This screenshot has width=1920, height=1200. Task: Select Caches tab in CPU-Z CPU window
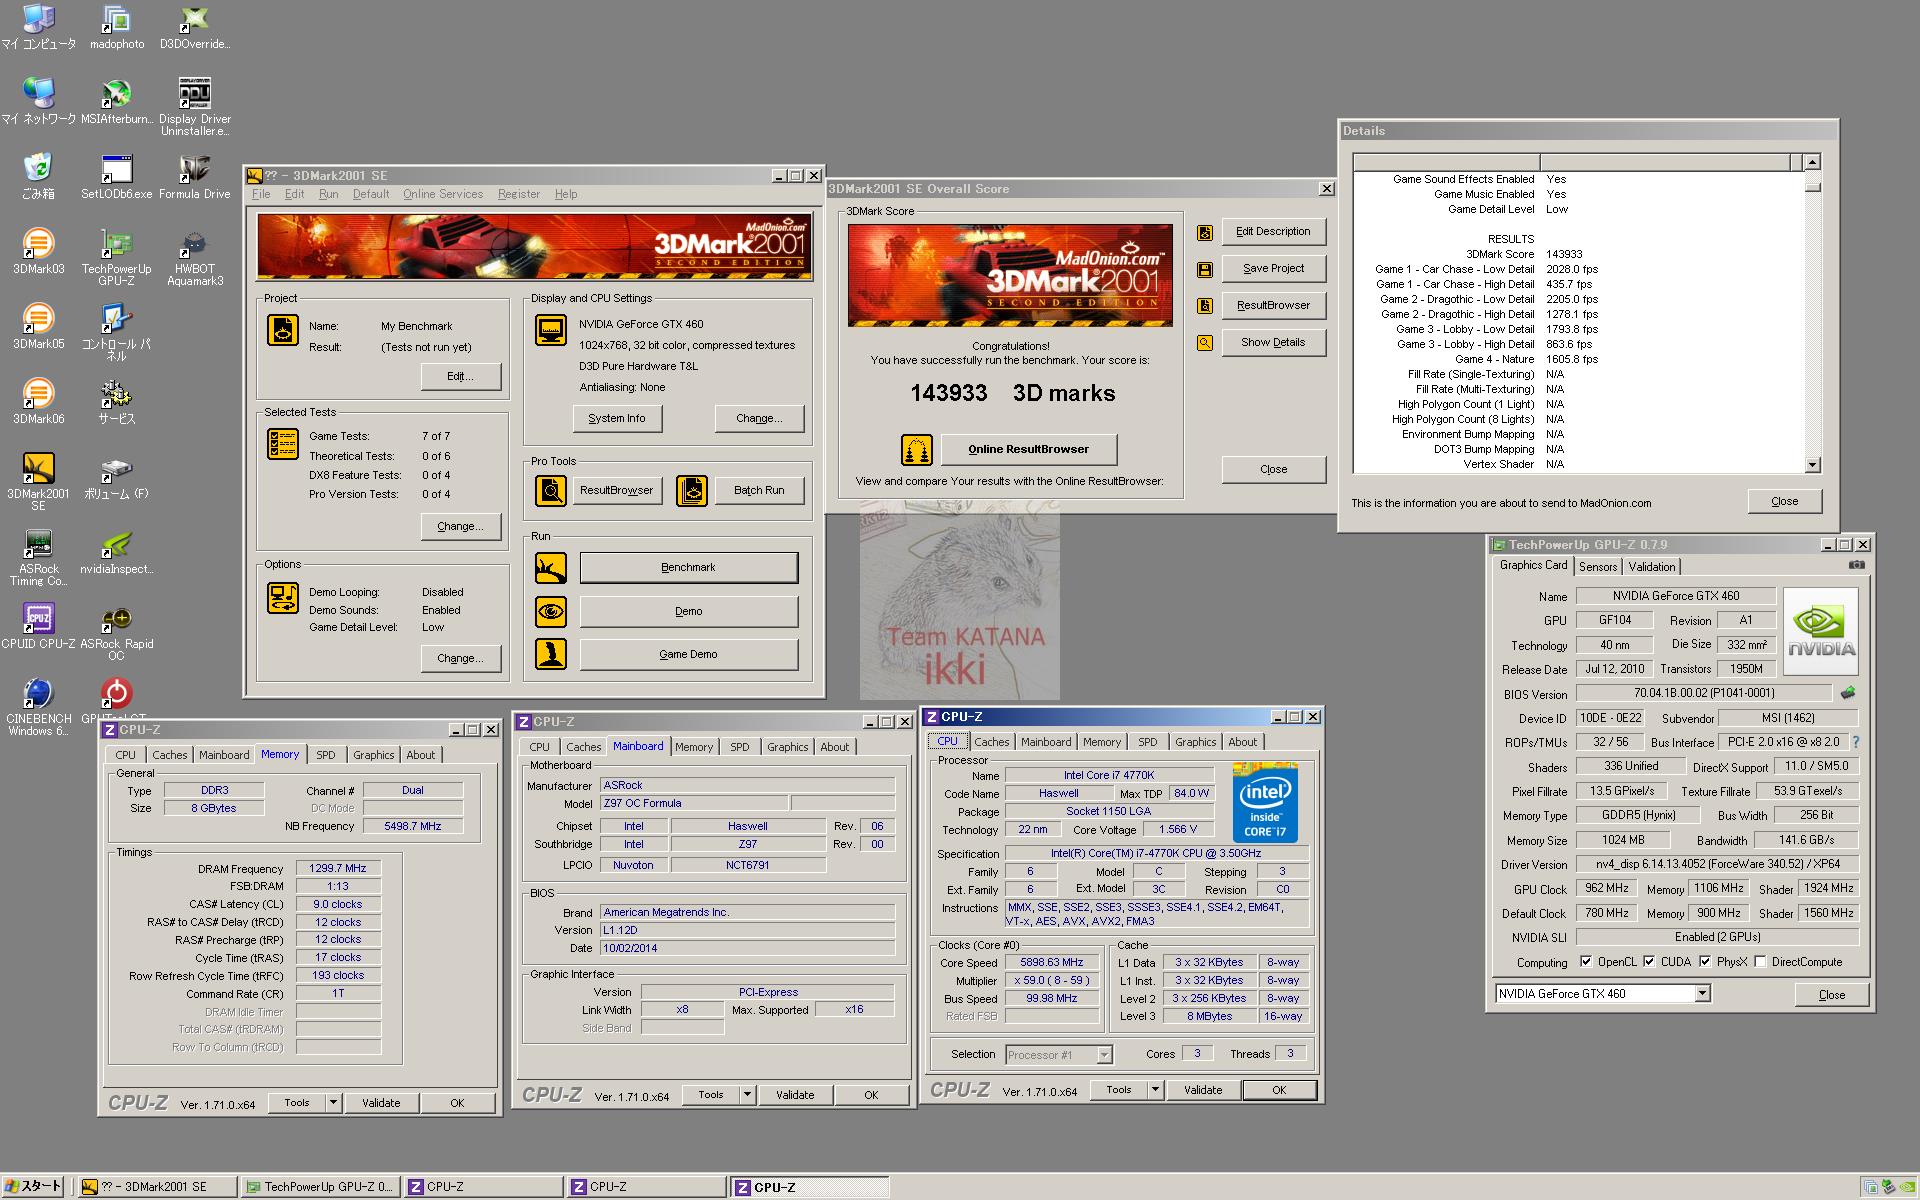coord(992,742)
